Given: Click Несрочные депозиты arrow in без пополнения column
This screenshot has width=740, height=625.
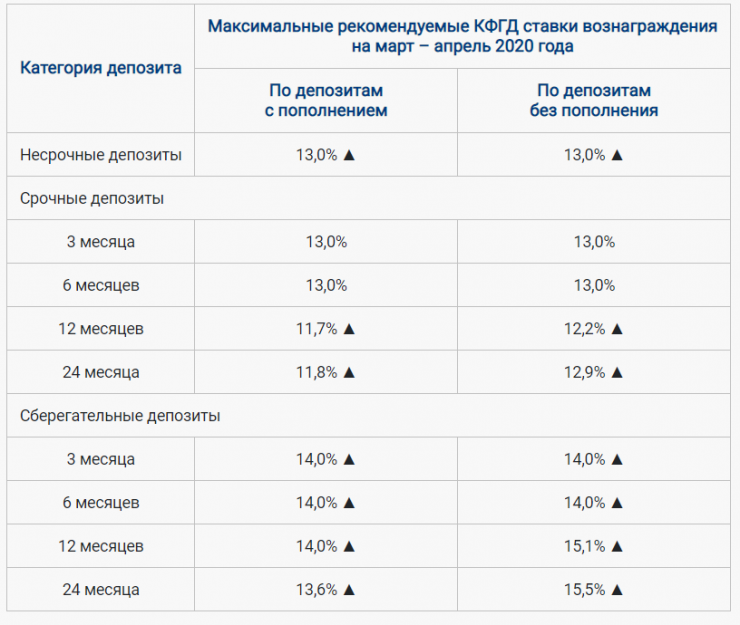Looking at the screenshot, I should click(x=617, y=155).
